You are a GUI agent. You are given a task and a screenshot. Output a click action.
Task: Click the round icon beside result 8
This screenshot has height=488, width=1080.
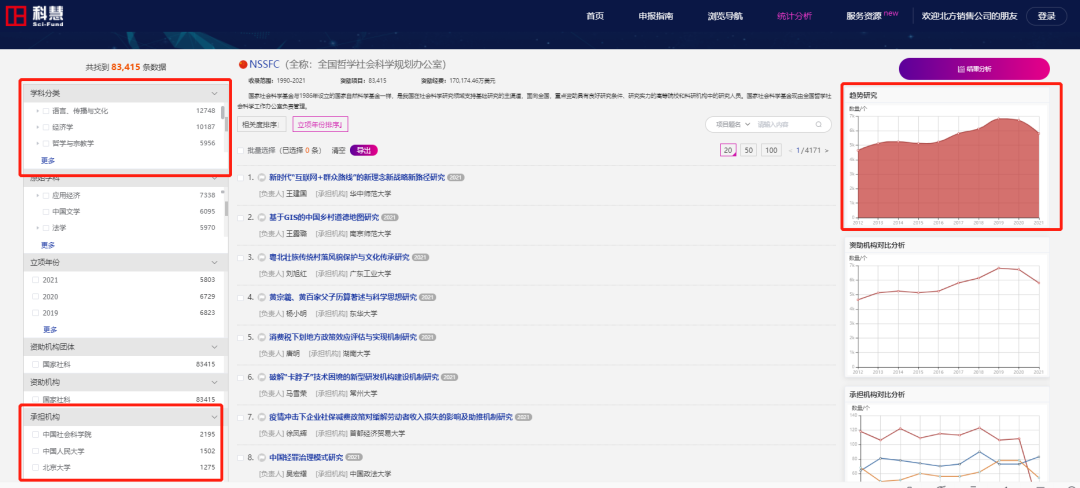pos(262,457)
